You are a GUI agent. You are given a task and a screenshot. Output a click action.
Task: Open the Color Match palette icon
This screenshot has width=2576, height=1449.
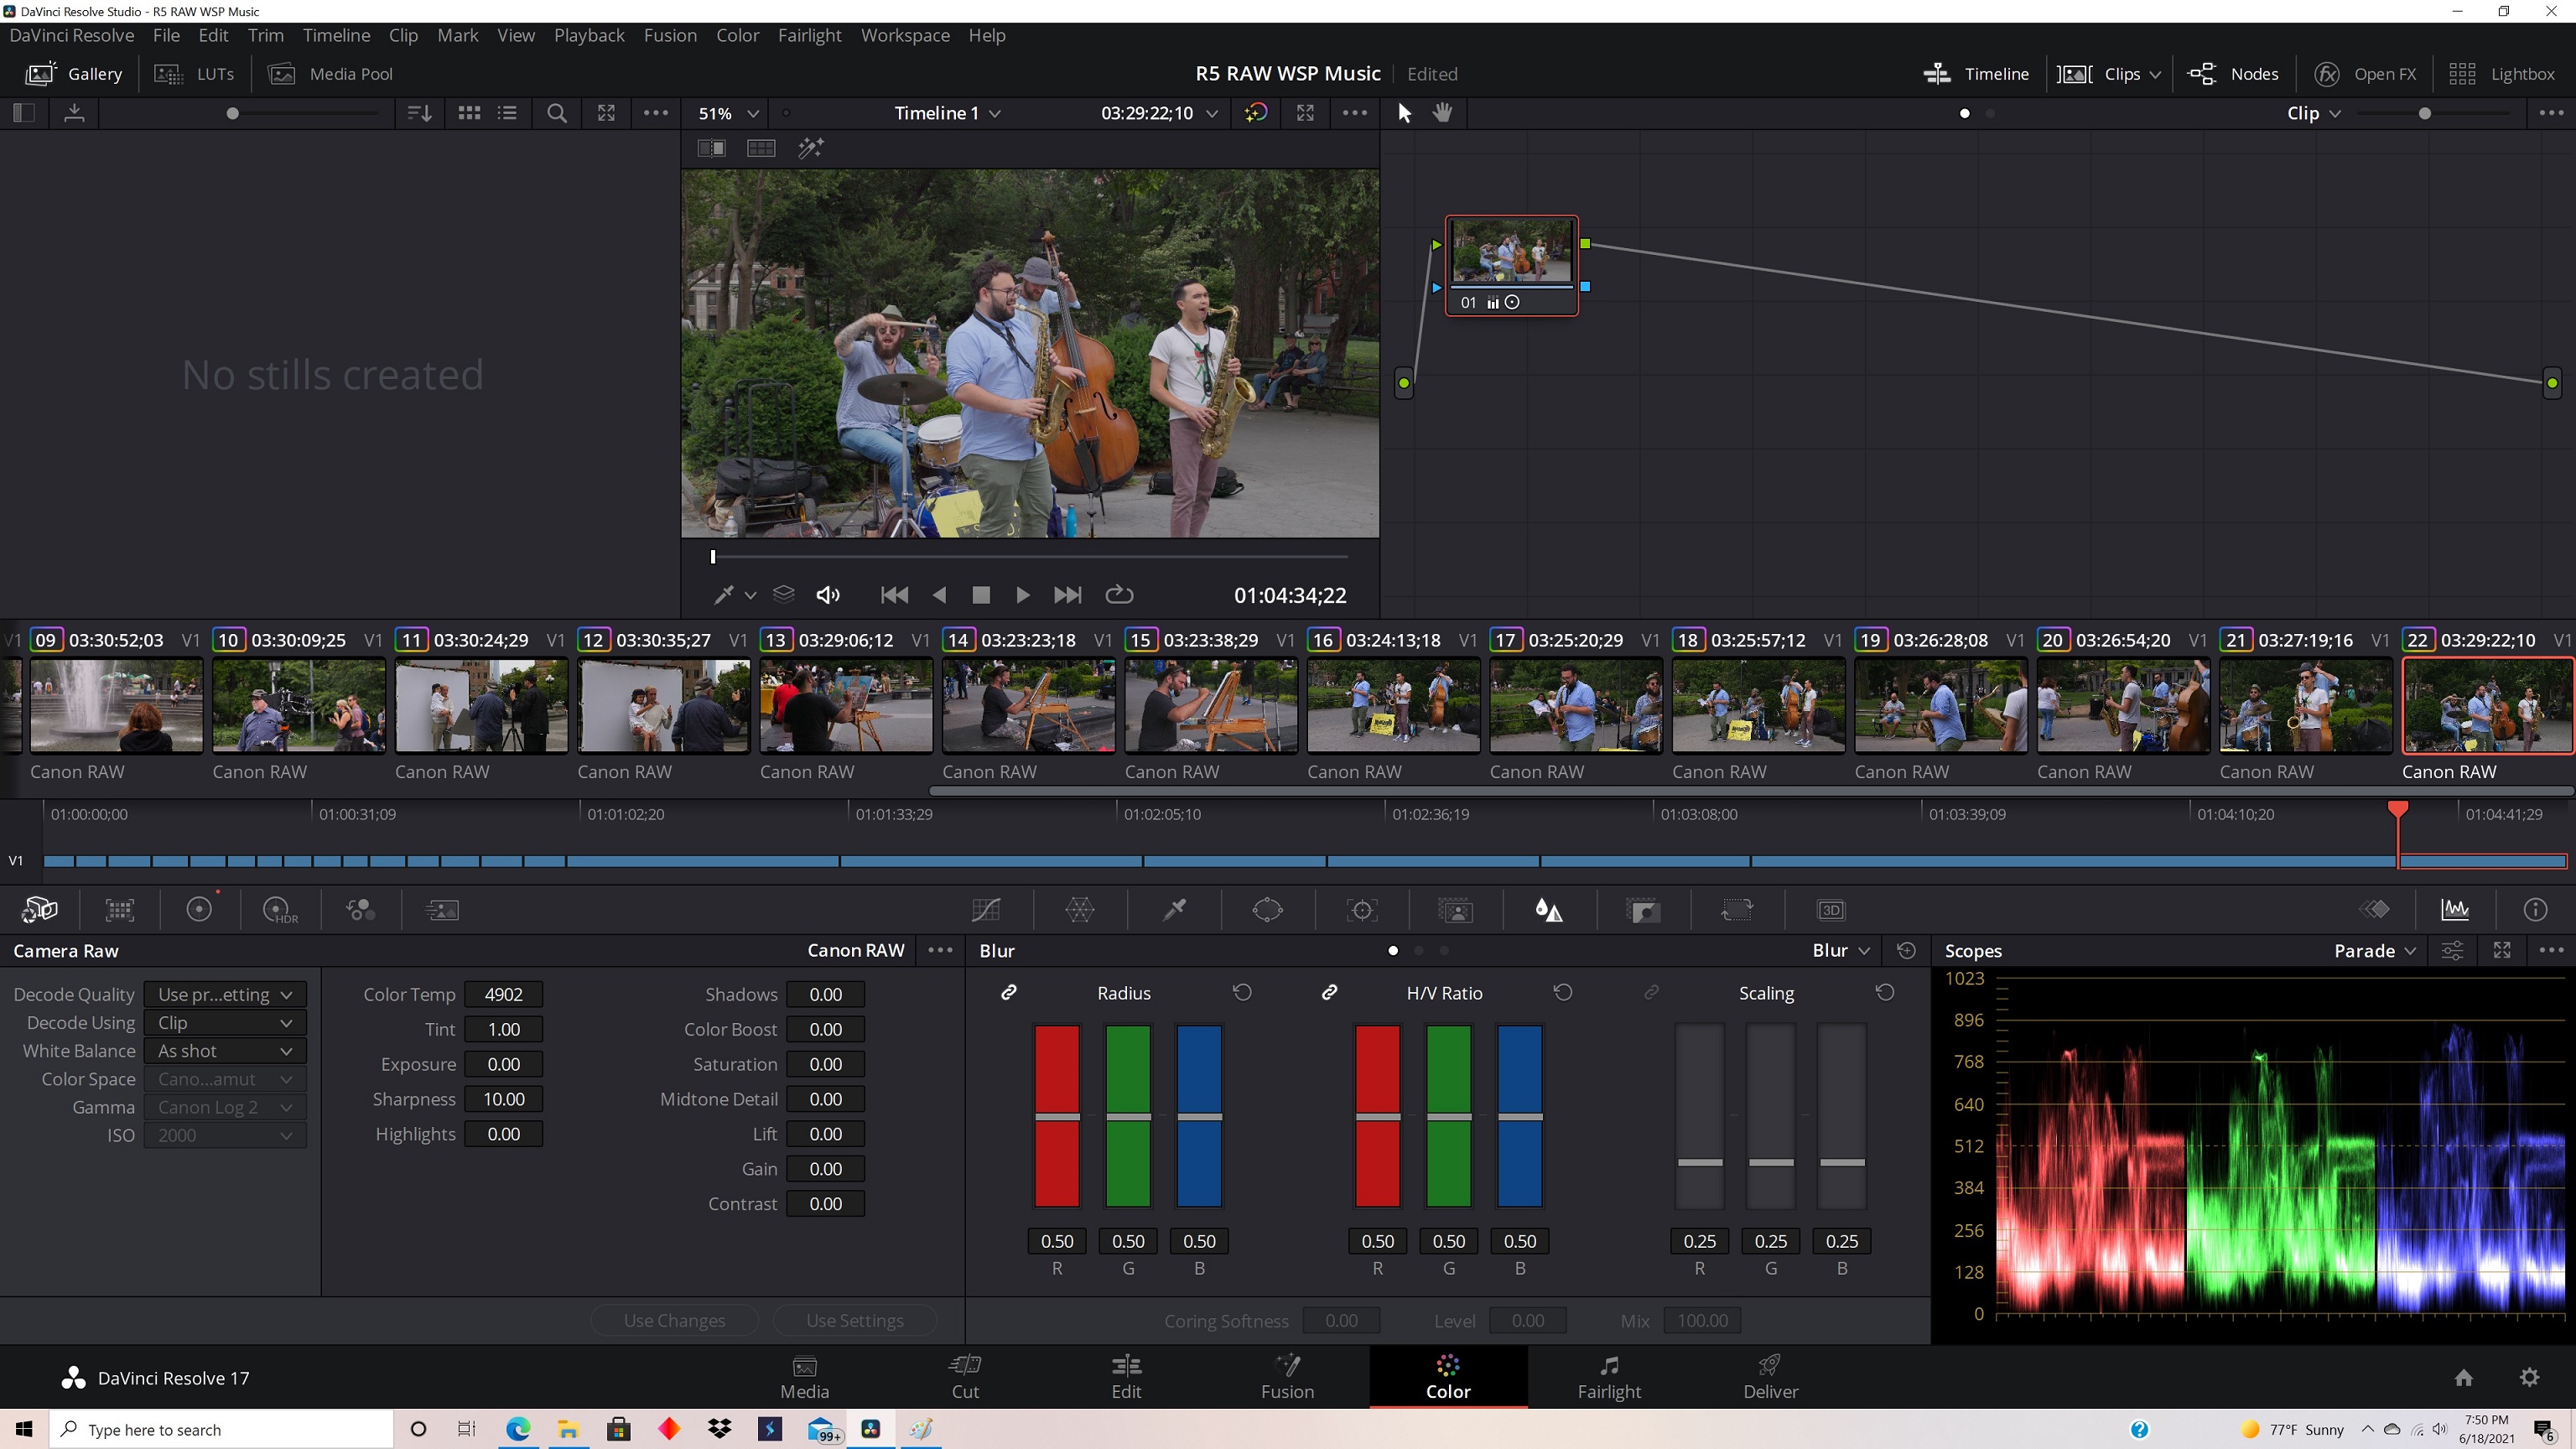point(120,909)
